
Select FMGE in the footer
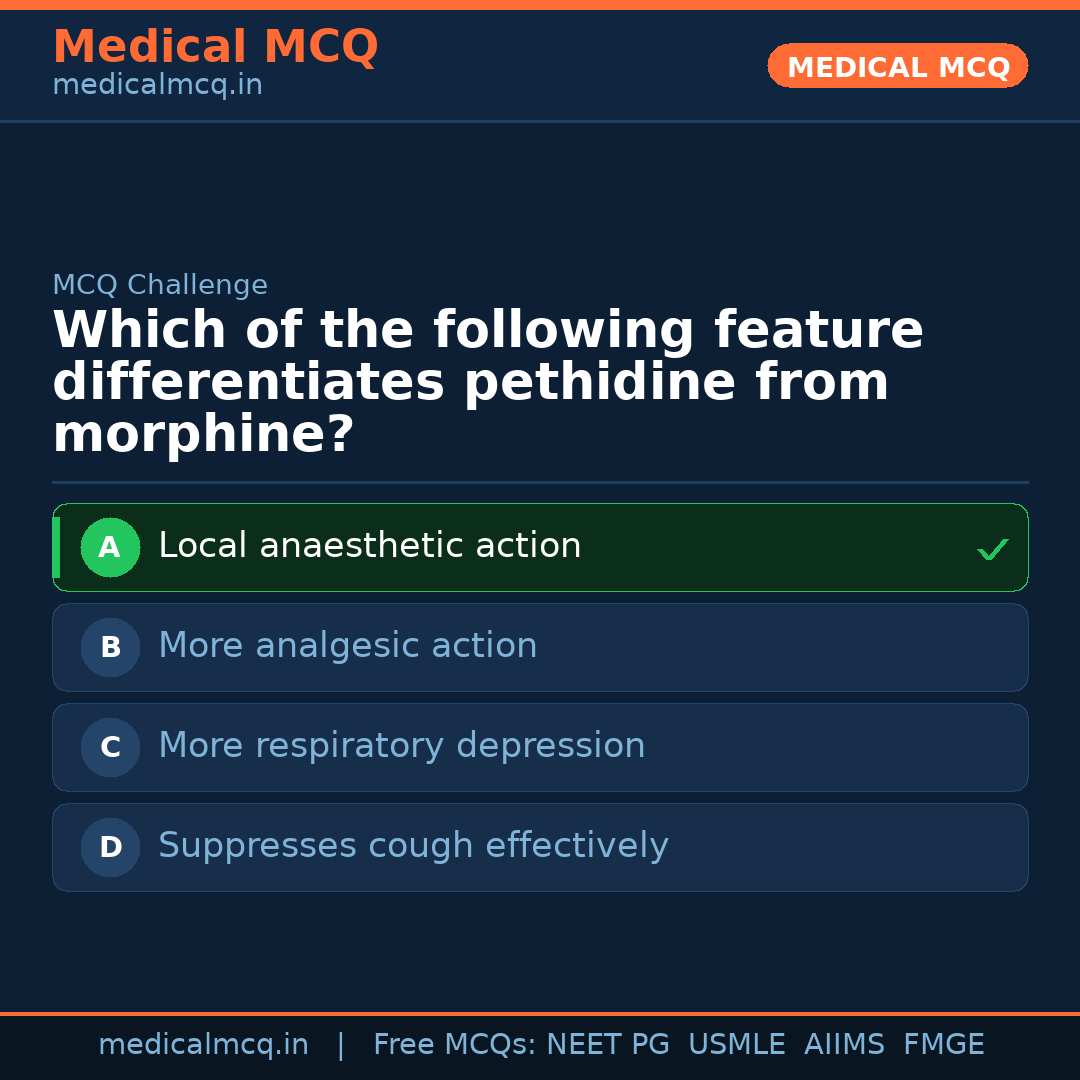[x=943, y=1045]
